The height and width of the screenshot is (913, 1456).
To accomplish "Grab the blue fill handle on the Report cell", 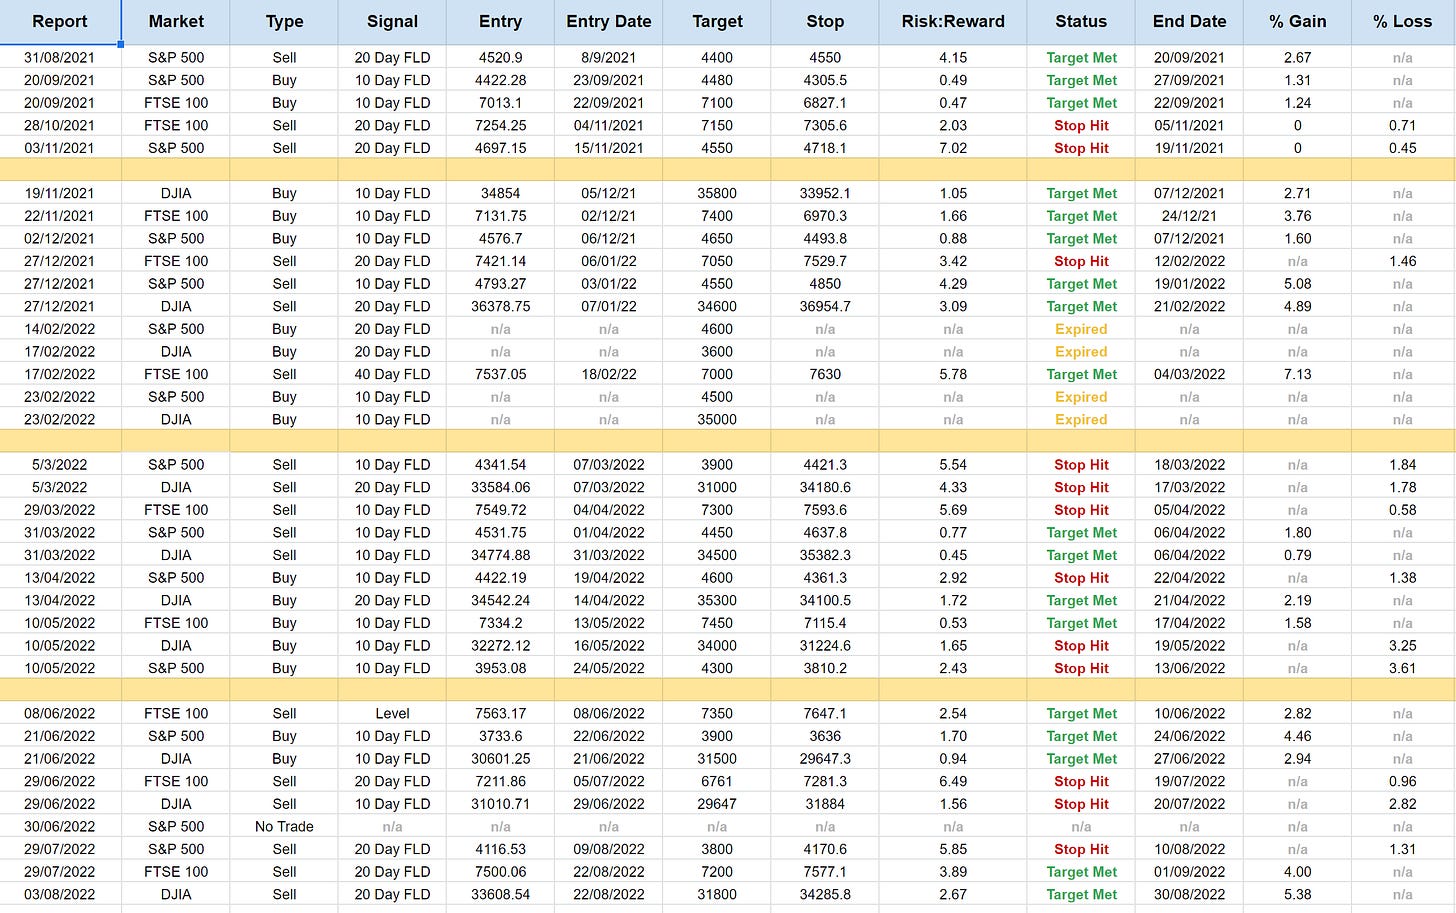I will click(121, 45).
